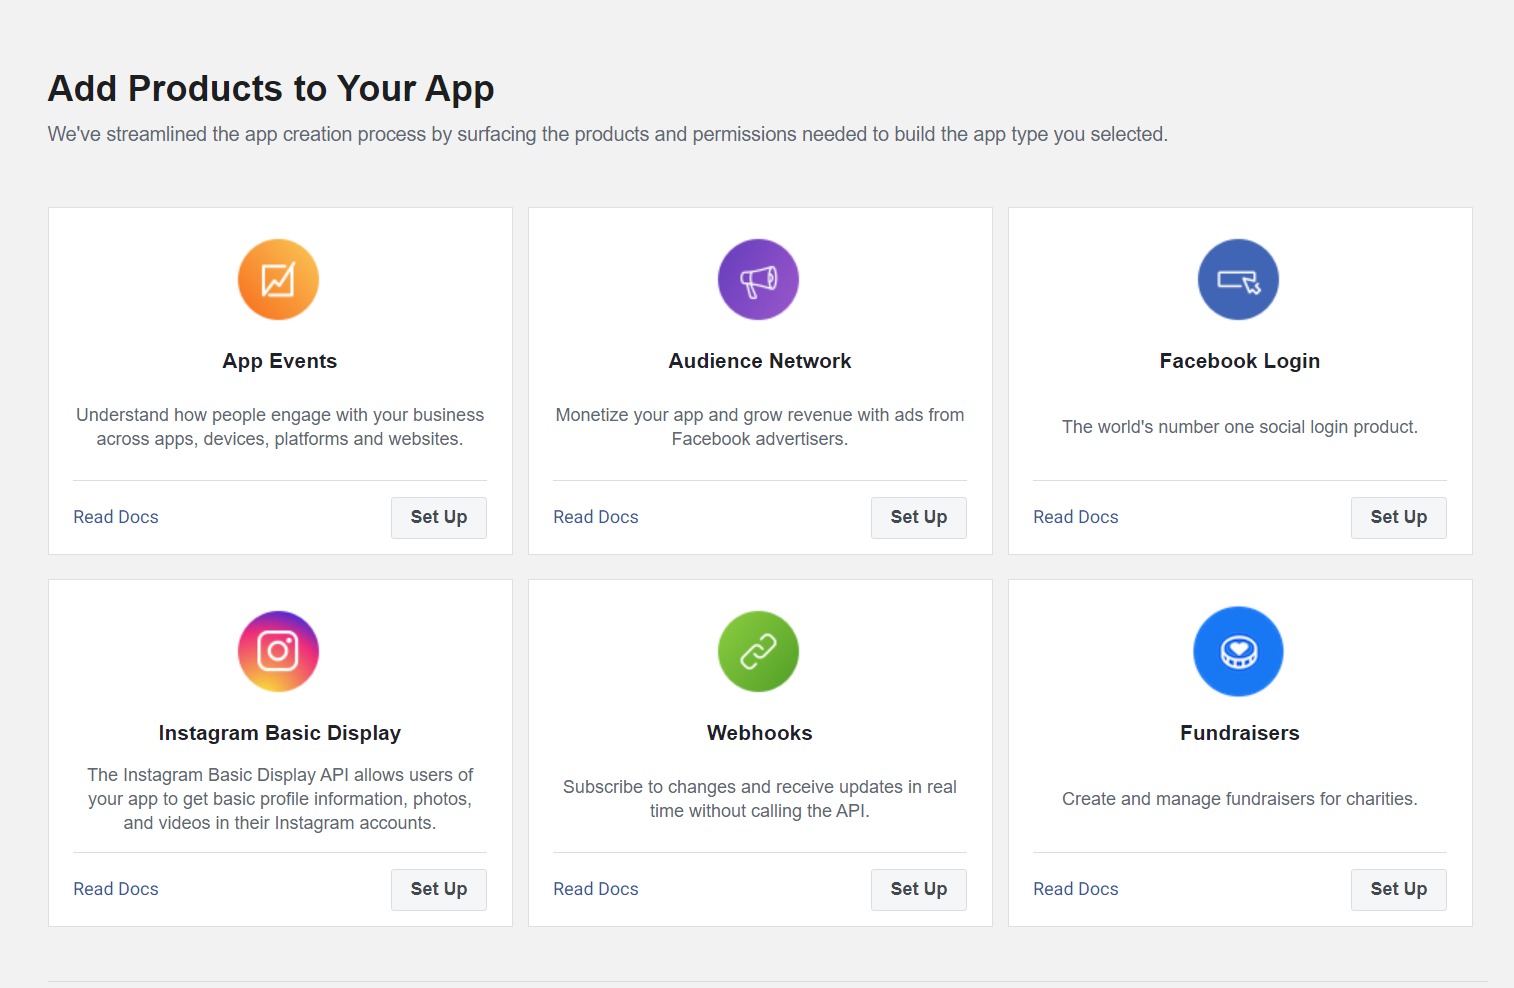Click the Facebook Login card title
The width and height of the screenshot is (1514, 988).
(x=1240, y=361)
